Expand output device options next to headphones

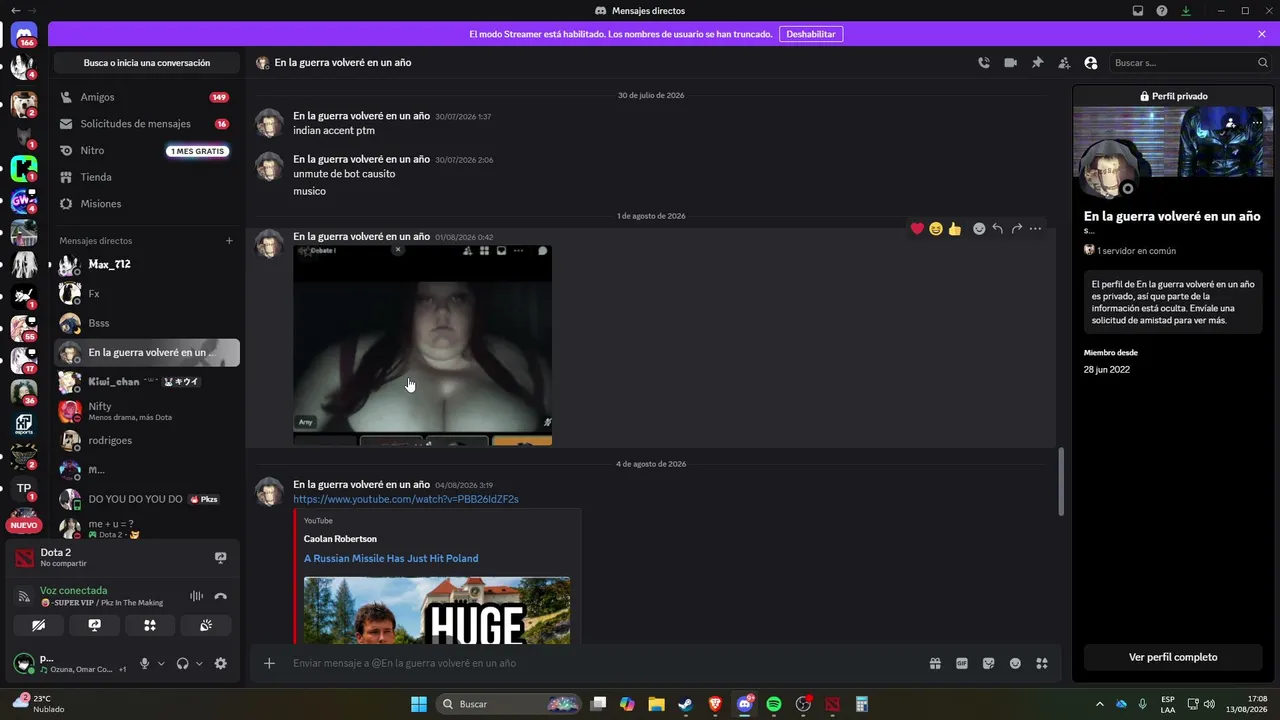tap(199, 663)
